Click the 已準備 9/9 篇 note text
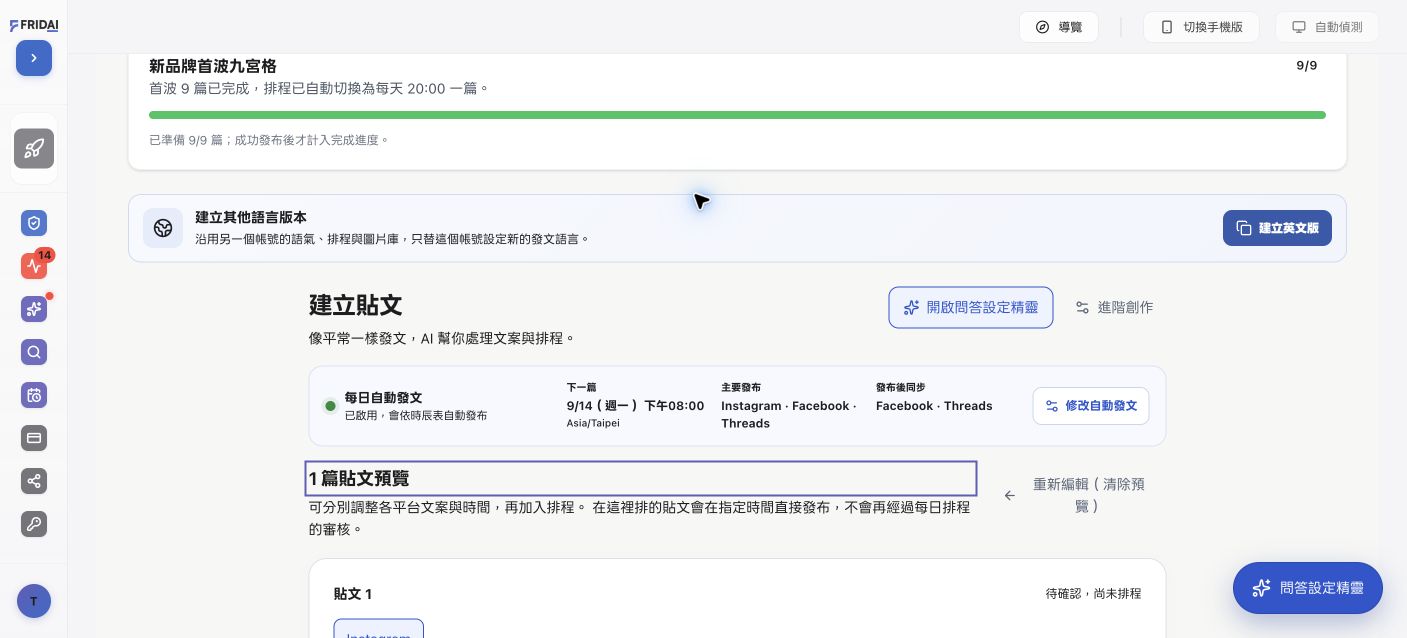The width and height of the screenshot is (1407, 638). point(269,140)
